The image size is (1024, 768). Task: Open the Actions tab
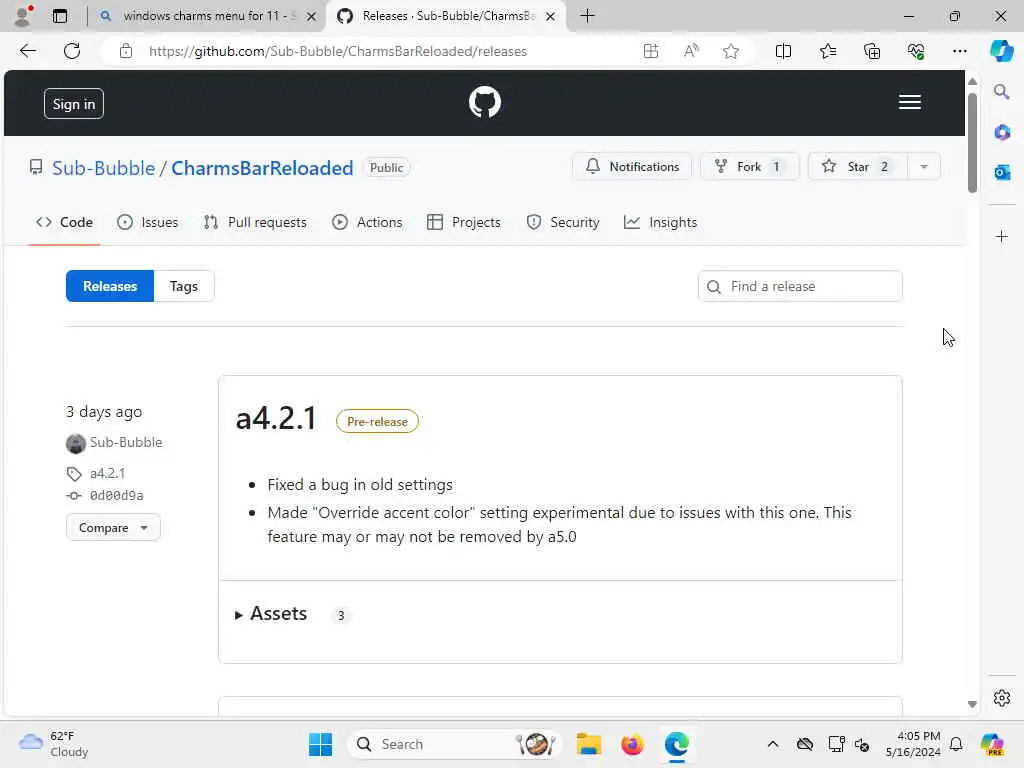[x=367, y=222]
